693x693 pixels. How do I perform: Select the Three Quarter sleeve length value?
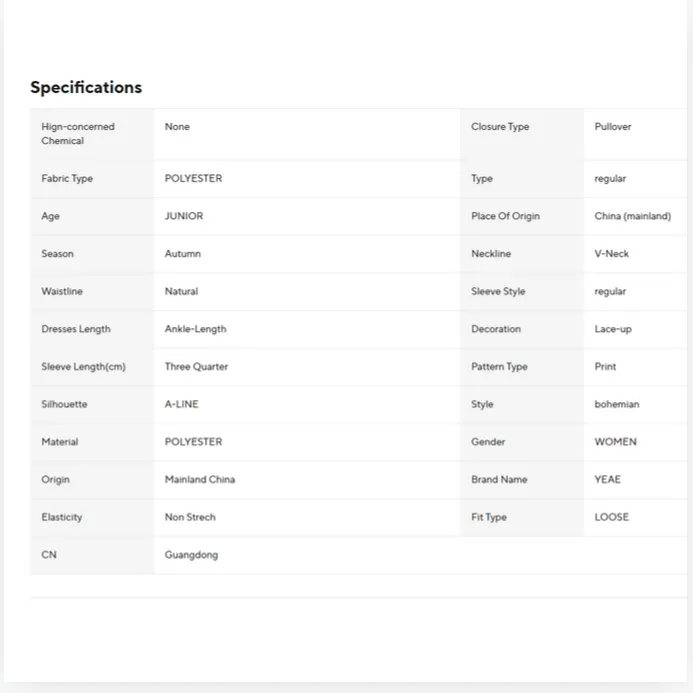click(196, 366)
